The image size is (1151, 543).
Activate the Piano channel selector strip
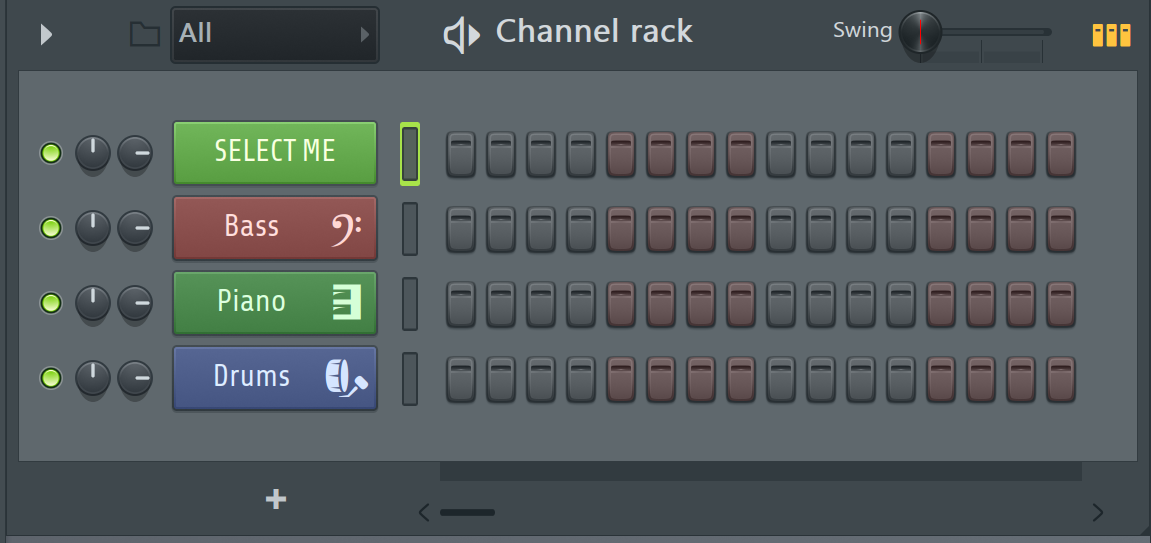tap(410, 304)
